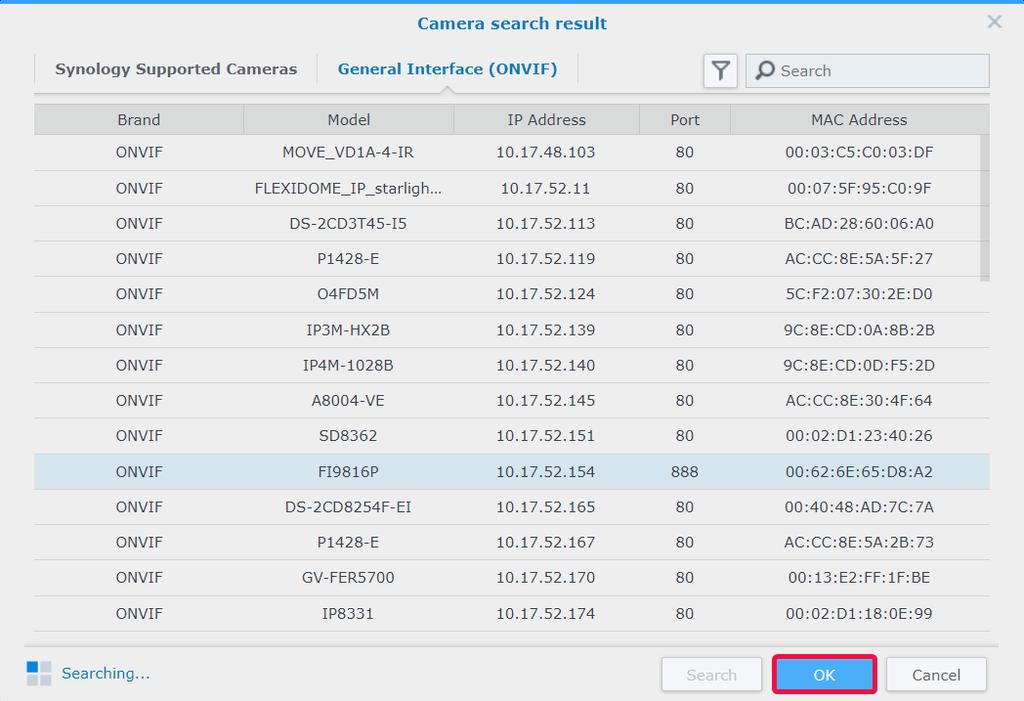Click MAC address 9C:8E:CD:0A:8B:2B
Image resolution: width=1024 pixels, height=701 pixels.
click(x=859, y=331)
